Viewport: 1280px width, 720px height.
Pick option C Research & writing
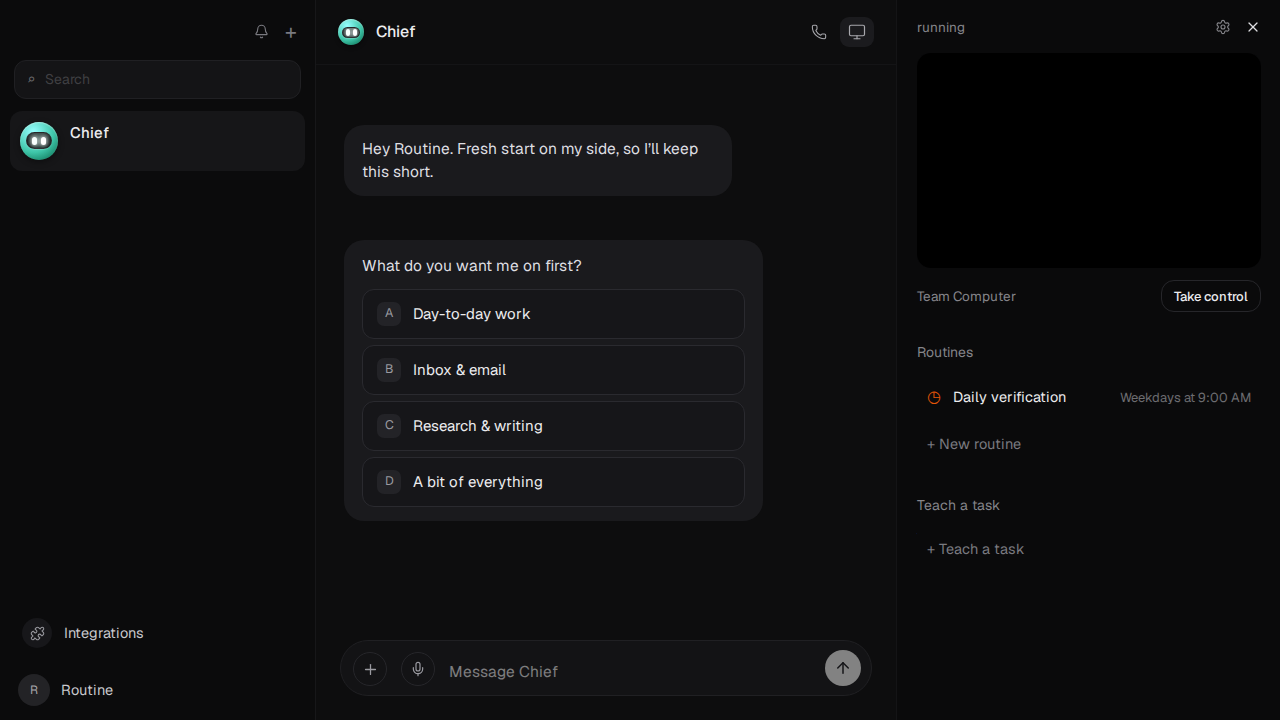tap(553, 426)
